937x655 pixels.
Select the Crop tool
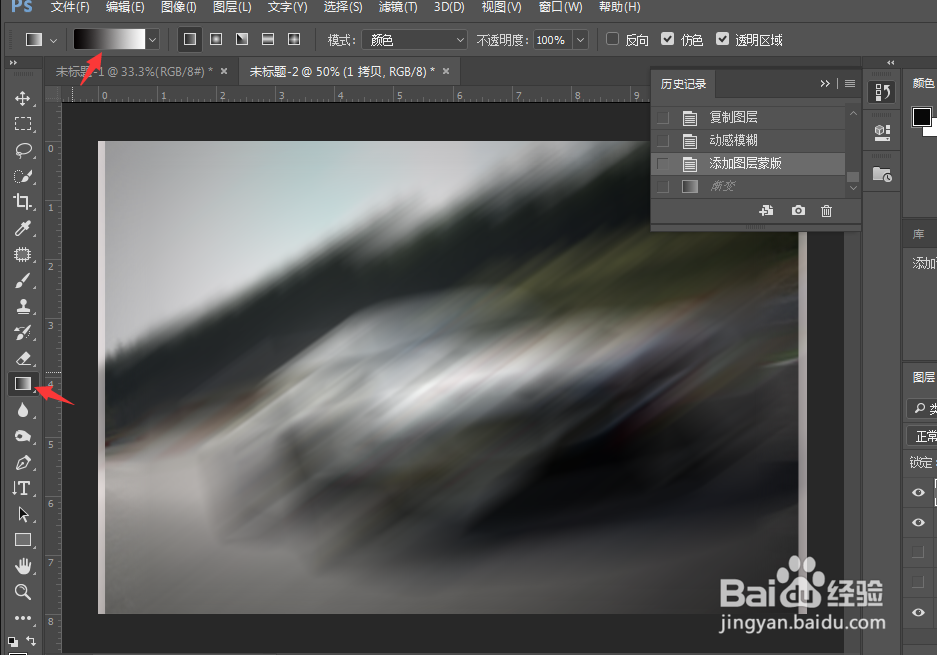(23, 201)
